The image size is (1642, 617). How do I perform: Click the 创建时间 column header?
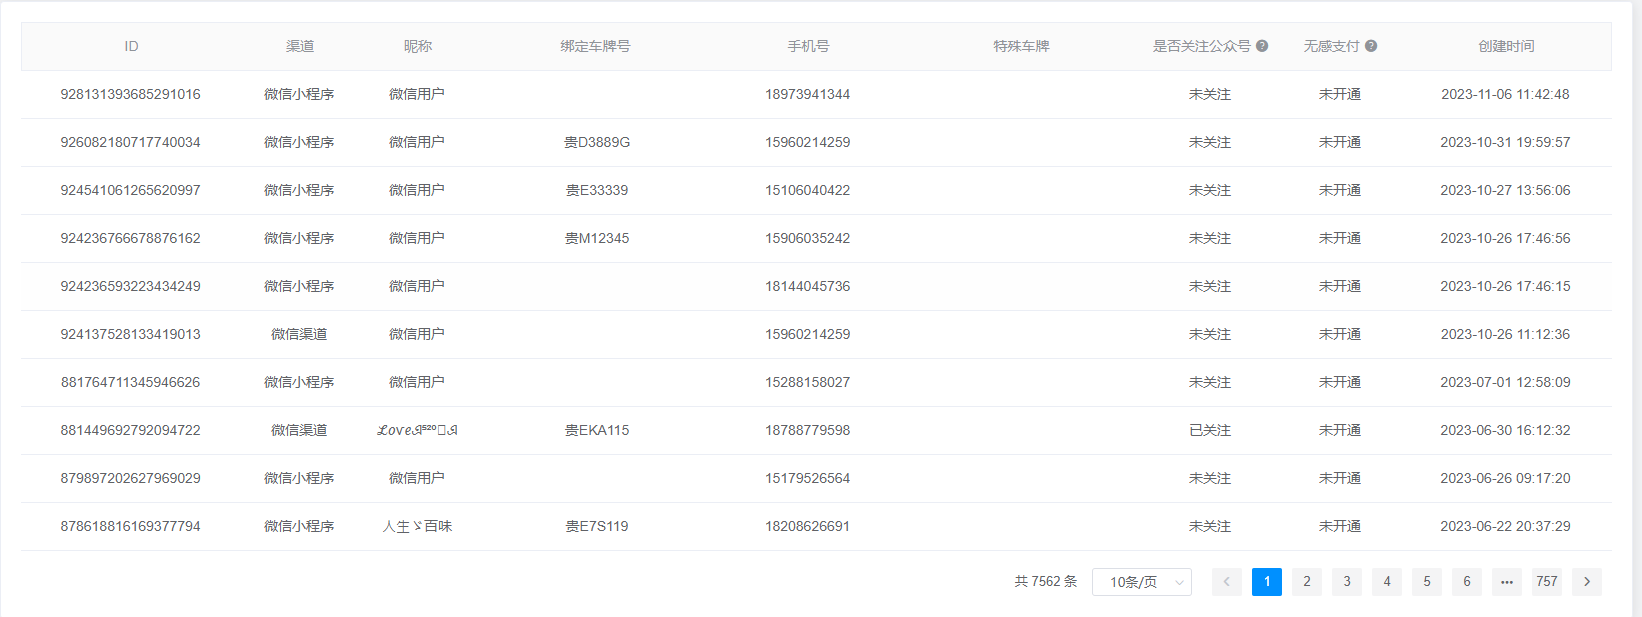tap(1505, 46)
